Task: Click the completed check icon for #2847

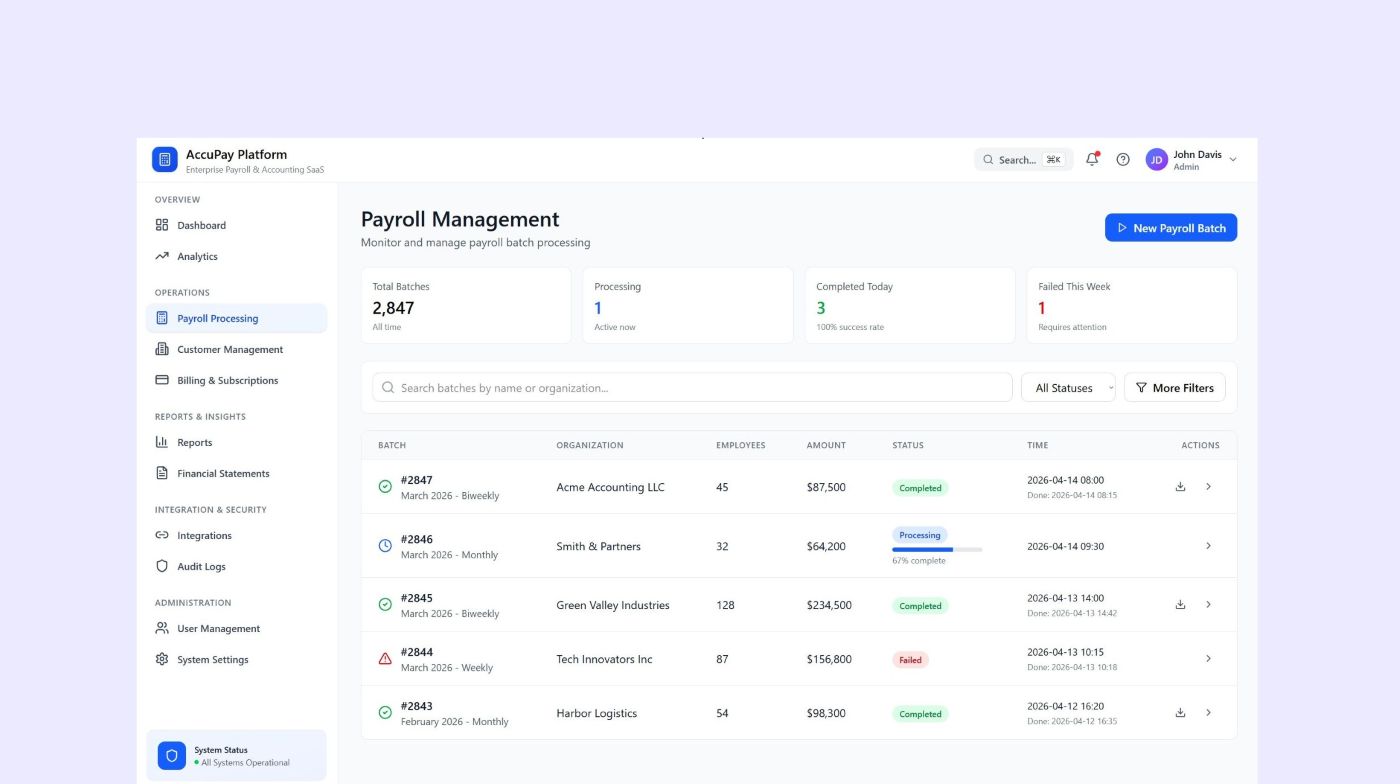Action: point(385,487)
